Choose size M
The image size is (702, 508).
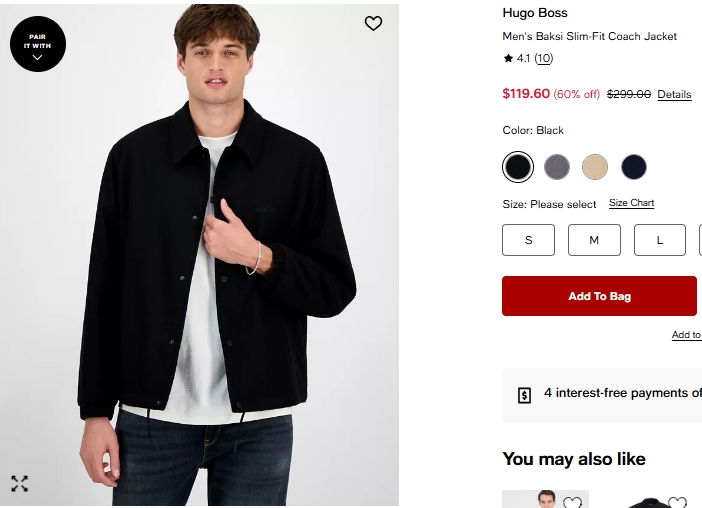[x=594, y=240]
